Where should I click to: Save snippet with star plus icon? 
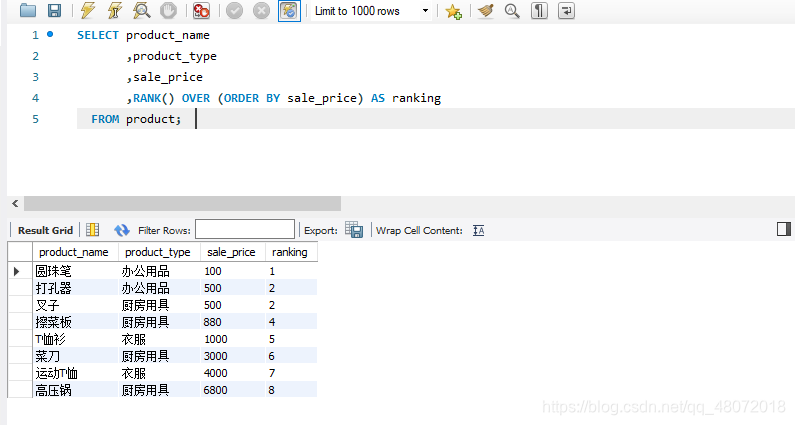[x=453, y=11]
